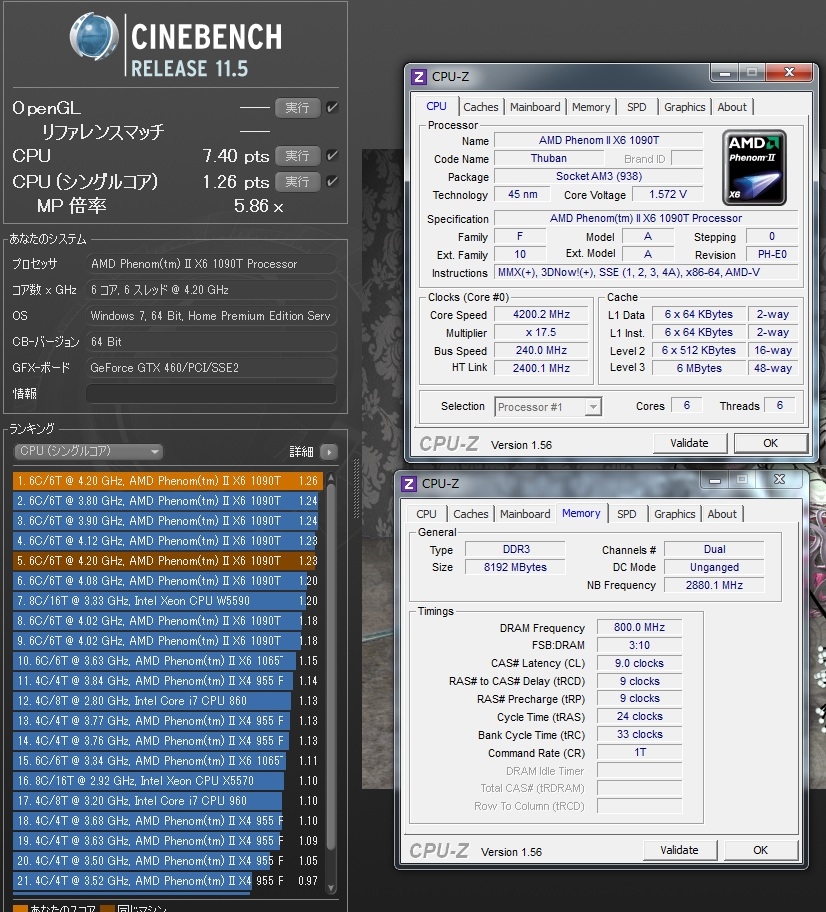Select ranking row 5 at 4.20 GHz scoring 1.23
Image resolution: width=826 pixels, height=912 pixels.
[x=168, y=561]
